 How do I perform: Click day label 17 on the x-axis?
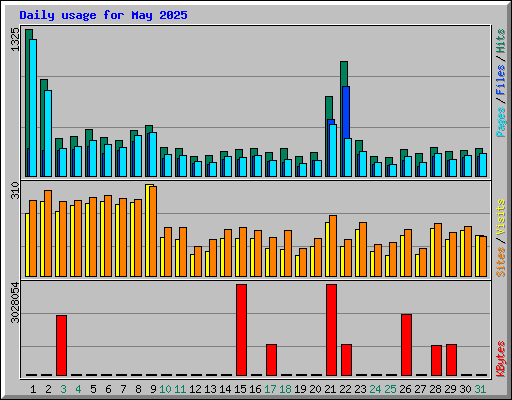[270, 389]
